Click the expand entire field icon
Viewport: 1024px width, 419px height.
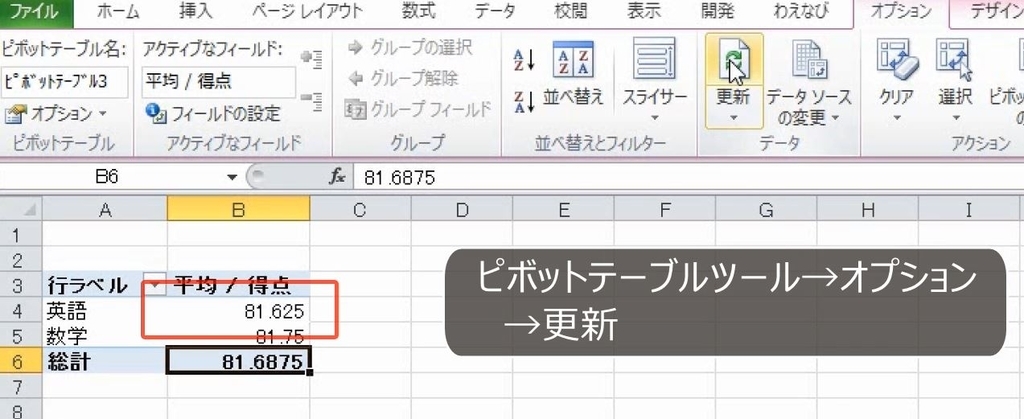[311, 59]
